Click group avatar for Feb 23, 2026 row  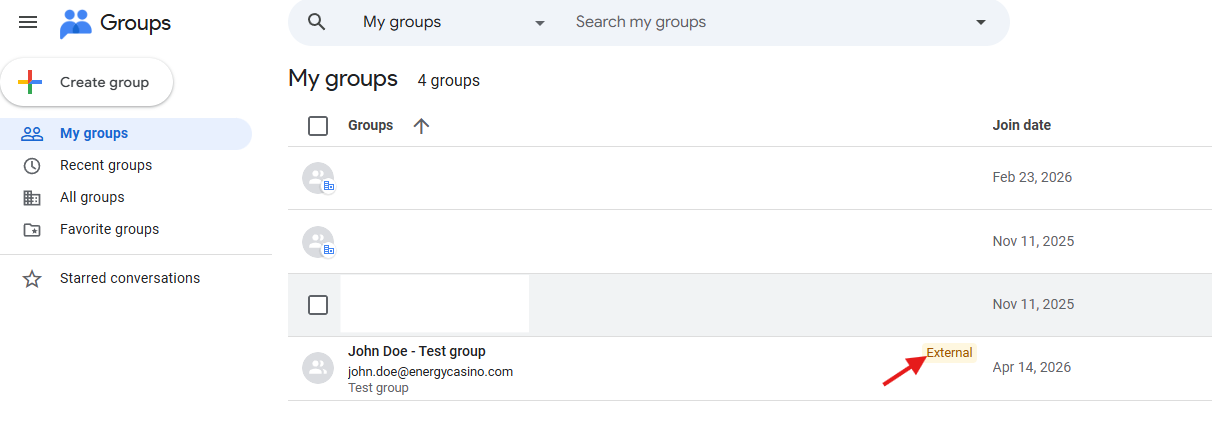click(318, 178)
